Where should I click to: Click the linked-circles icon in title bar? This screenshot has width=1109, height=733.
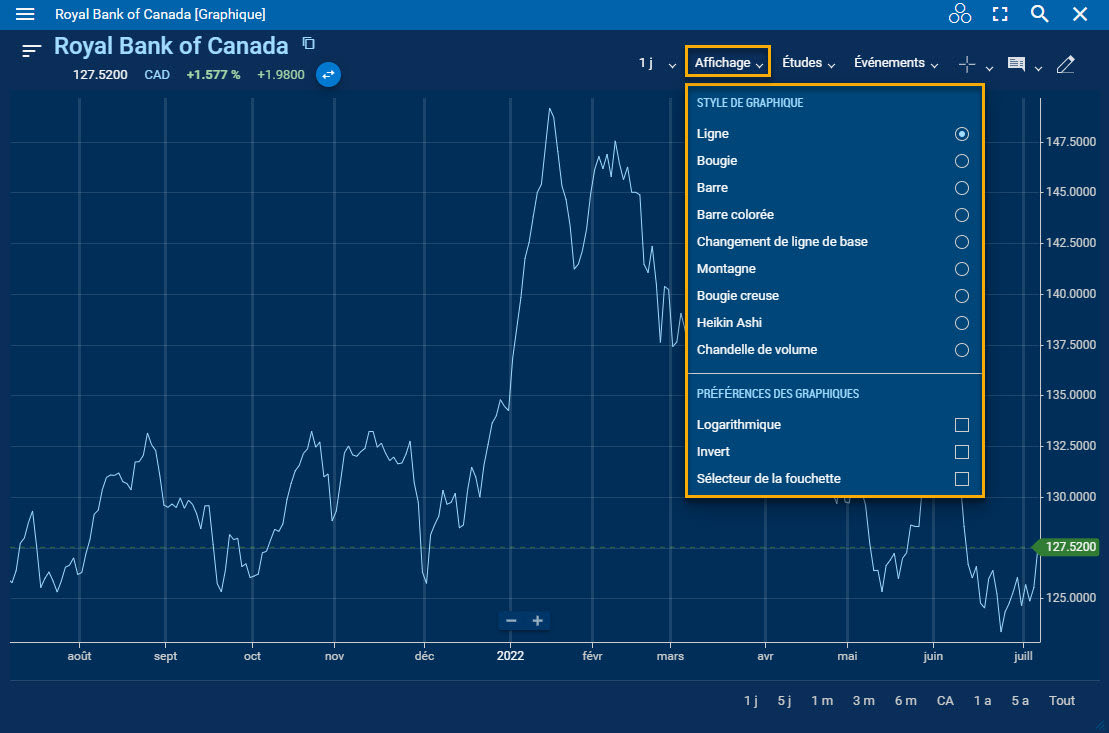960,14
